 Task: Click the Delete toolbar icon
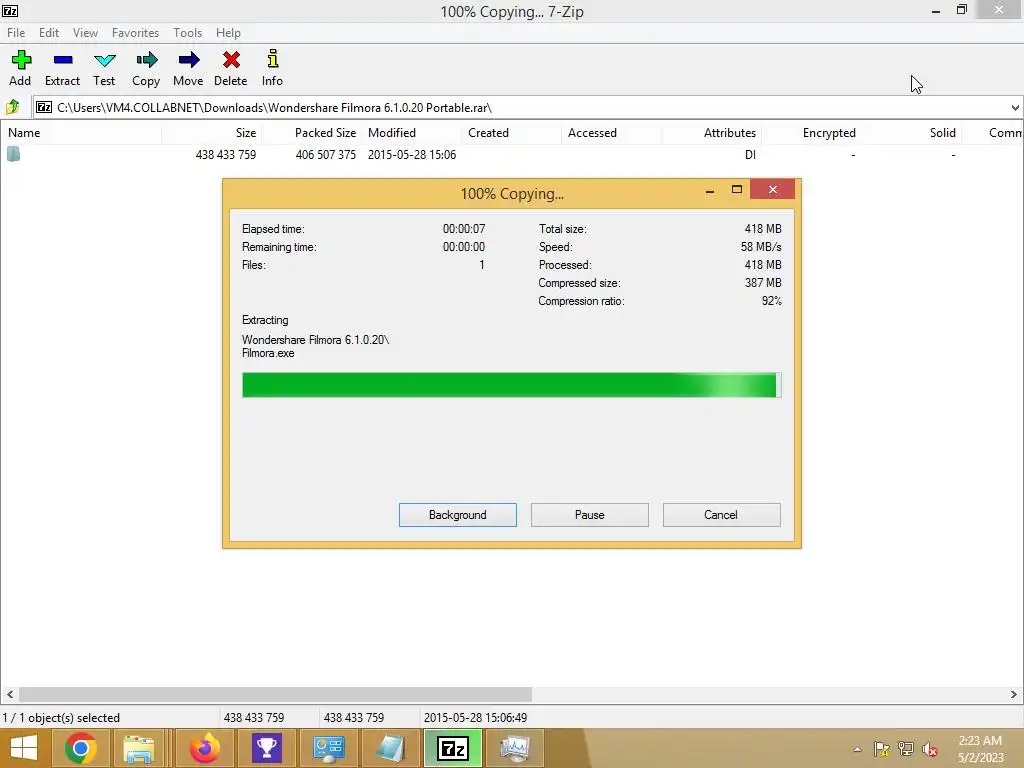pyautogui.click(x=231, y=68)
